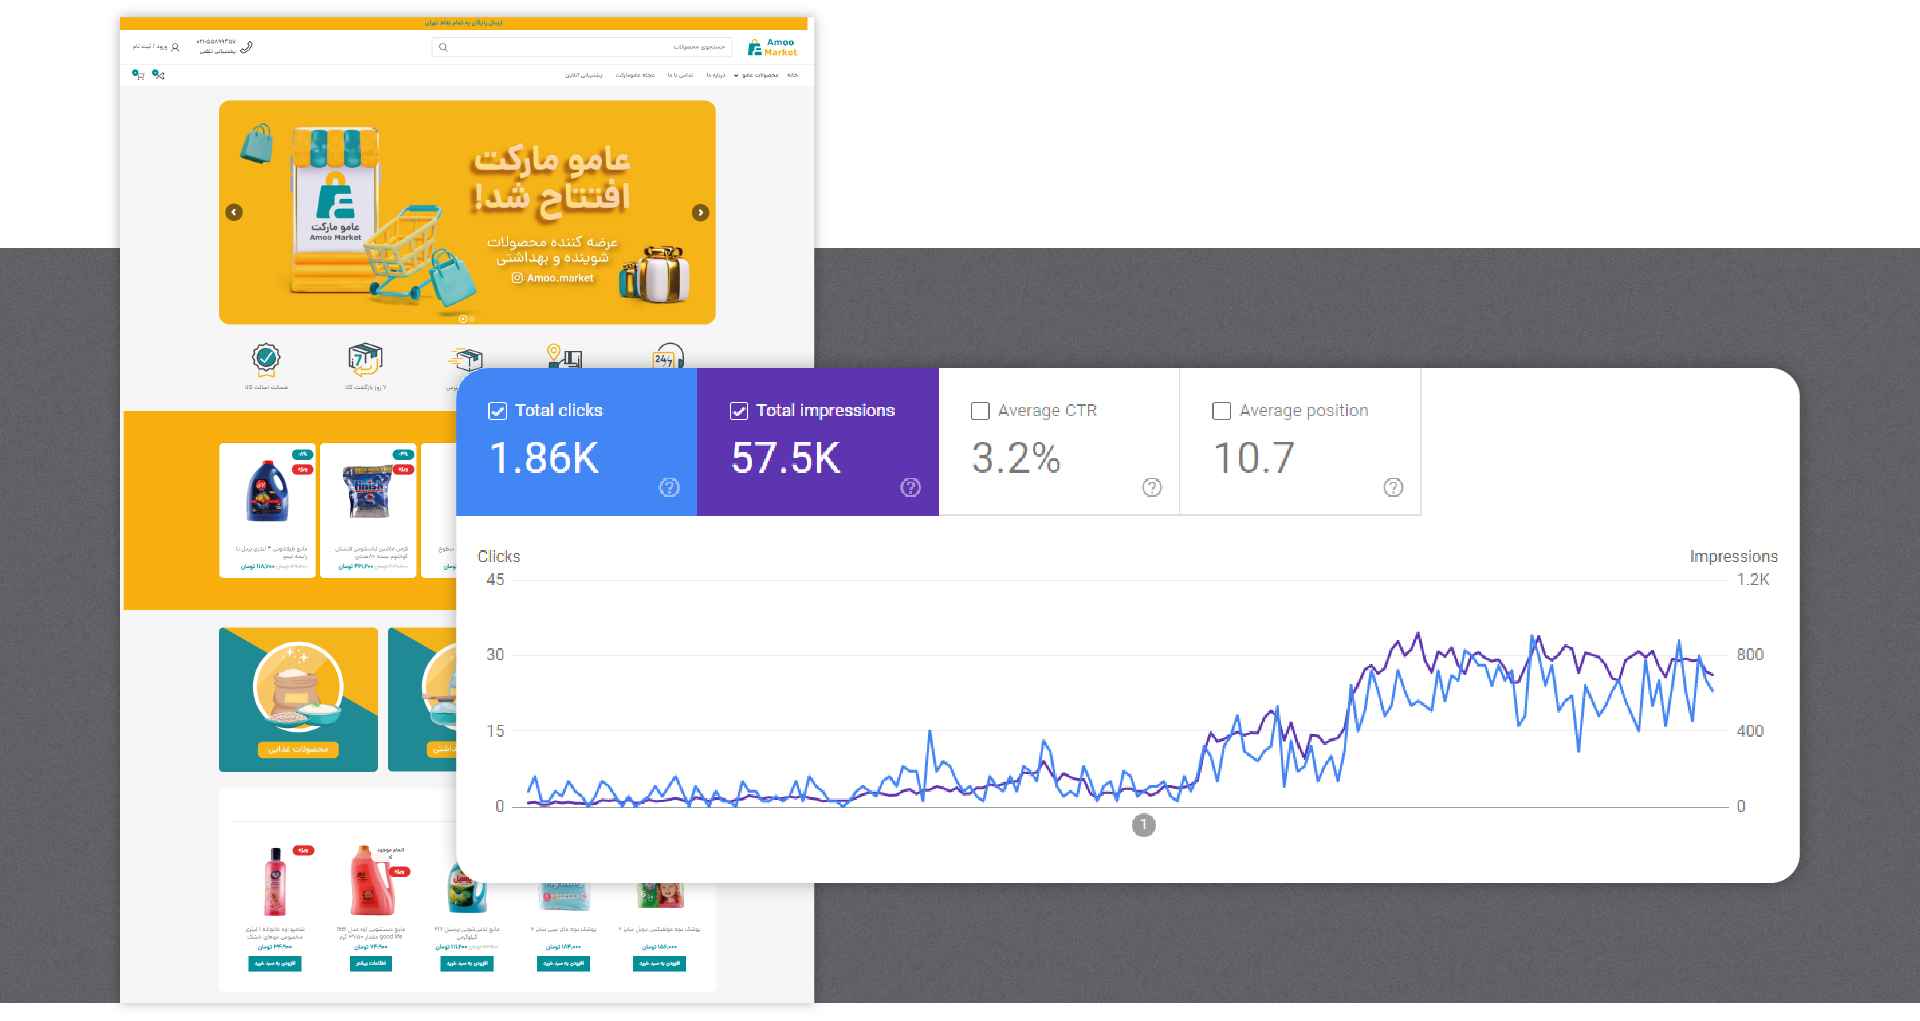Open the Contact us menu item
Screen dimensions: 1920x1021
click(x=681, y=75)
